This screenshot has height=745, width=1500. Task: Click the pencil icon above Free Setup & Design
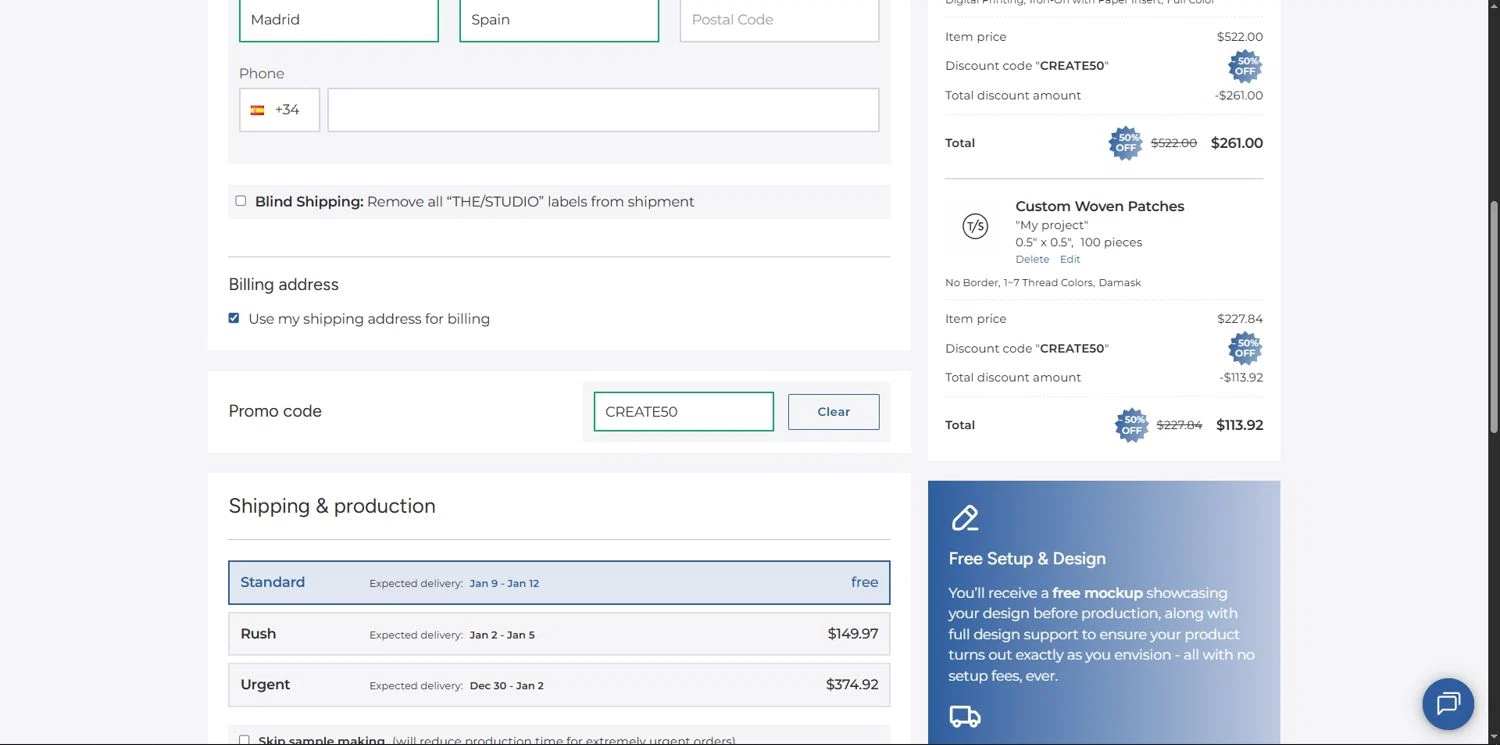[964, 518]
